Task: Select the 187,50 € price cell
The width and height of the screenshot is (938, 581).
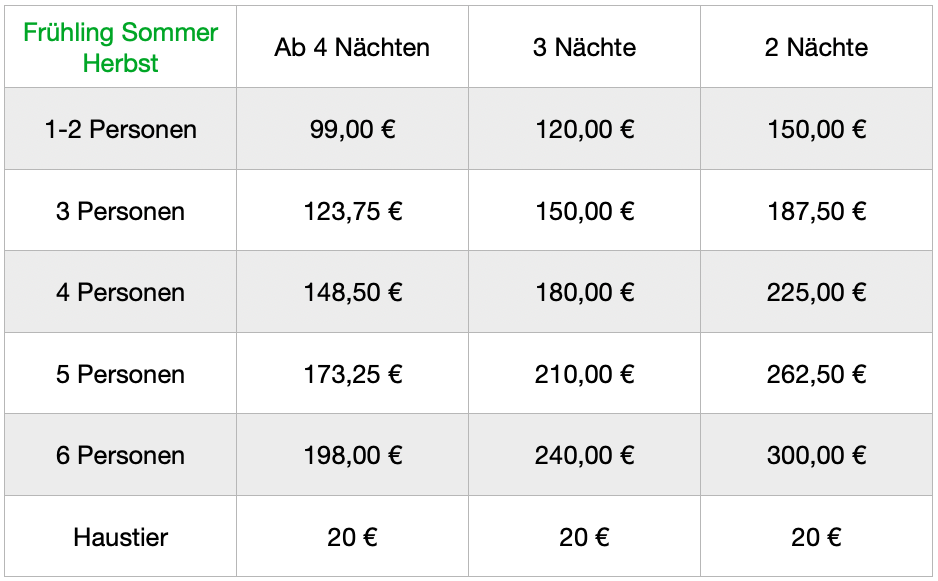Action: [x=816, y=211]
